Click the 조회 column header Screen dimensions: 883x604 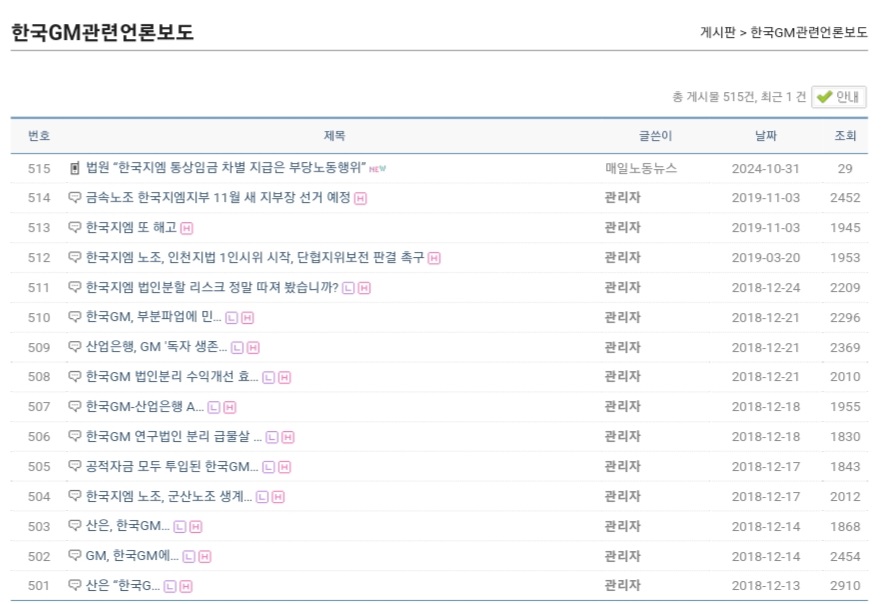845,135
